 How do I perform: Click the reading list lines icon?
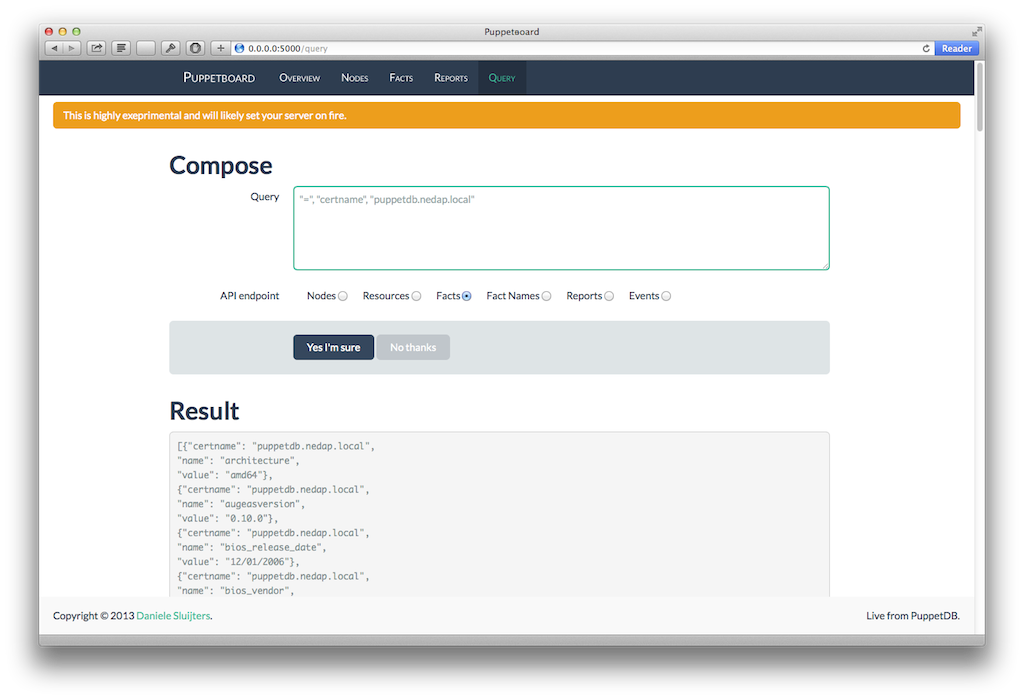point(121,48)
